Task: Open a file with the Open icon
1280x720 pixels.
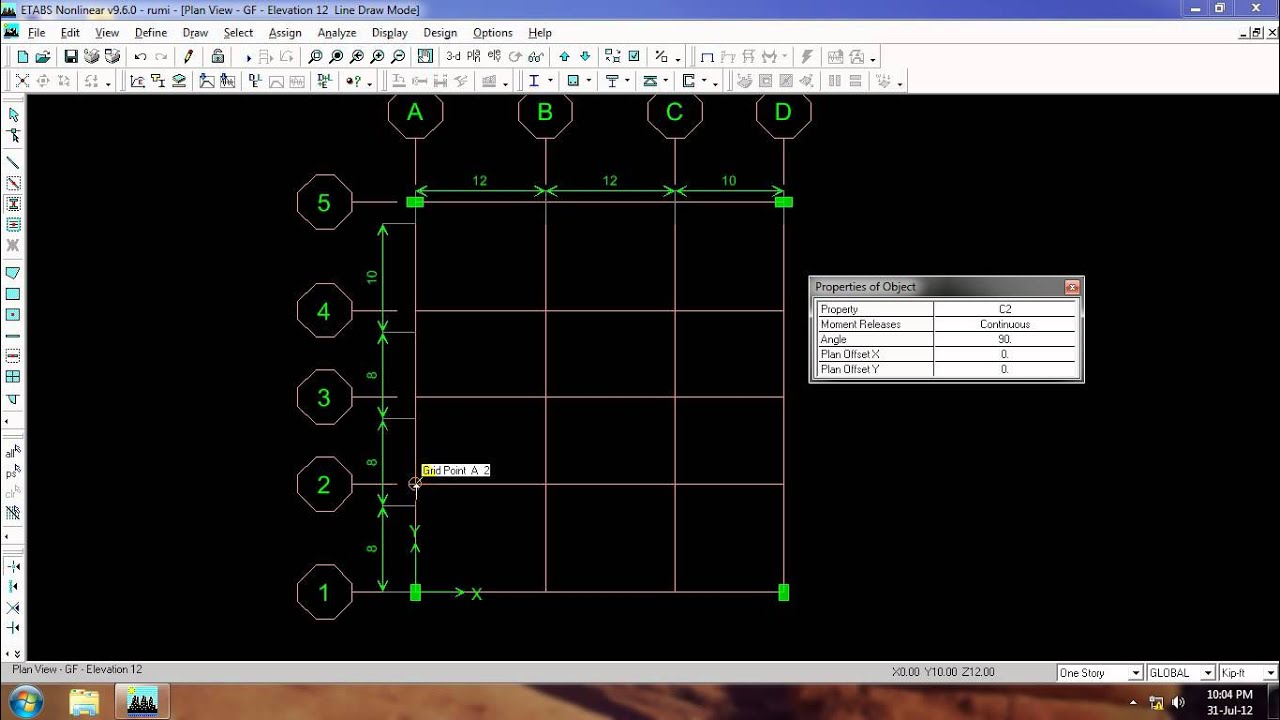Action: point(43,57)
